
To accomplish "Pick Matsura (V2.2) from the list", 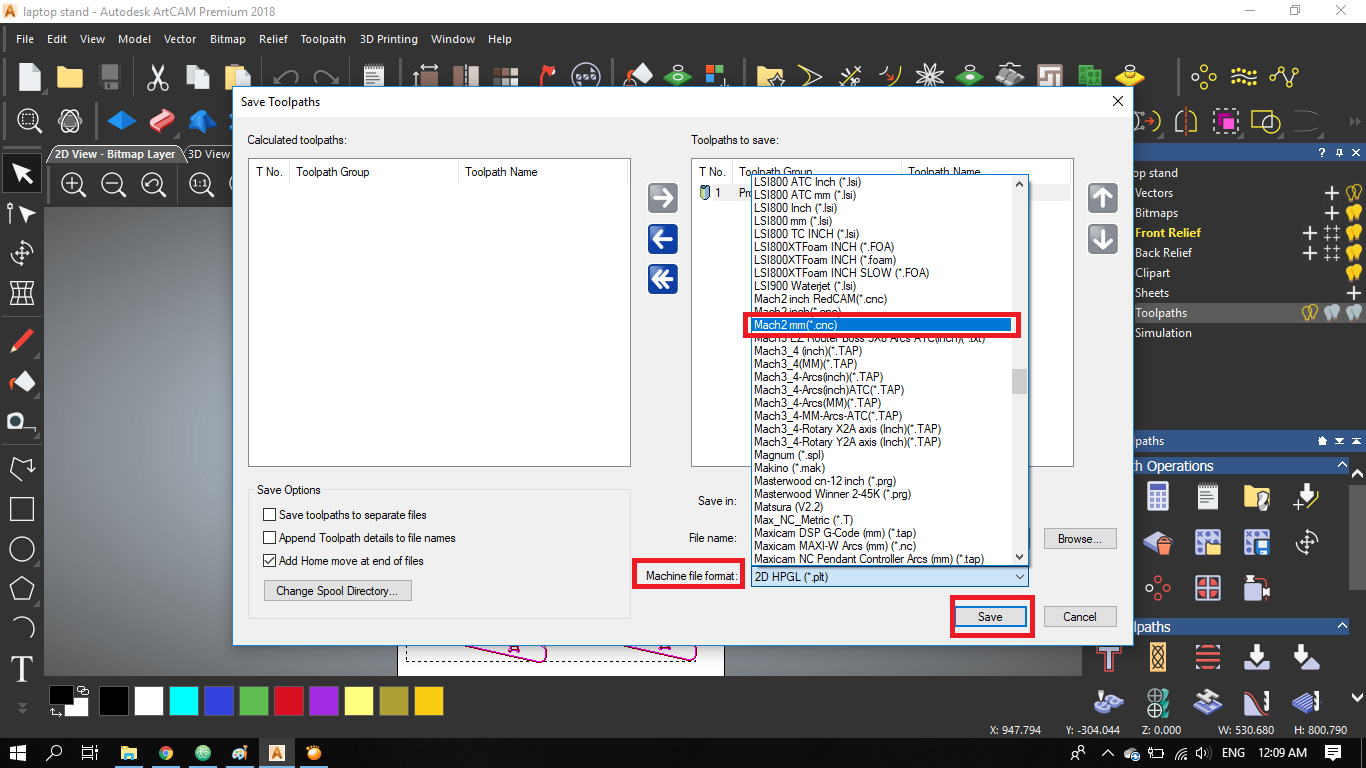I will click(x=881, y=507).
